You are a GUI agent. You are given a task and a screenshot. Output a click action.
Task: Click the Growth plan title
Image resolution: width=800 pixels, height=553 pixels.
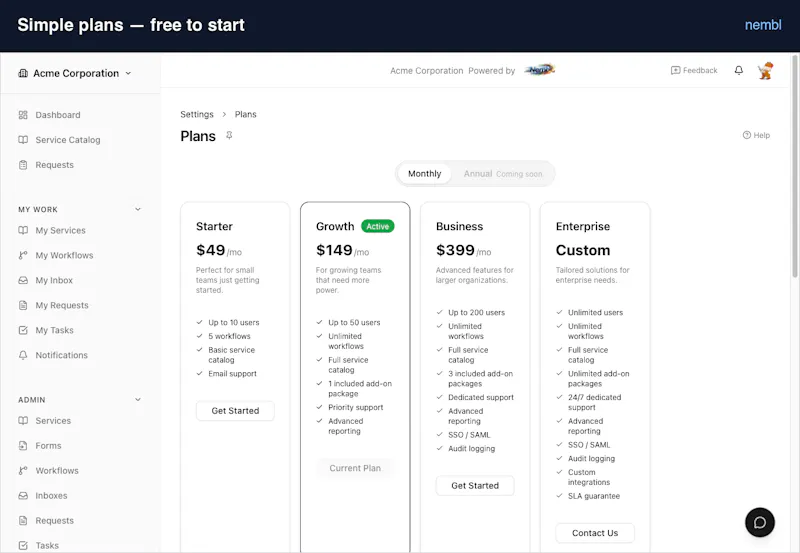[x=335, y=227]
